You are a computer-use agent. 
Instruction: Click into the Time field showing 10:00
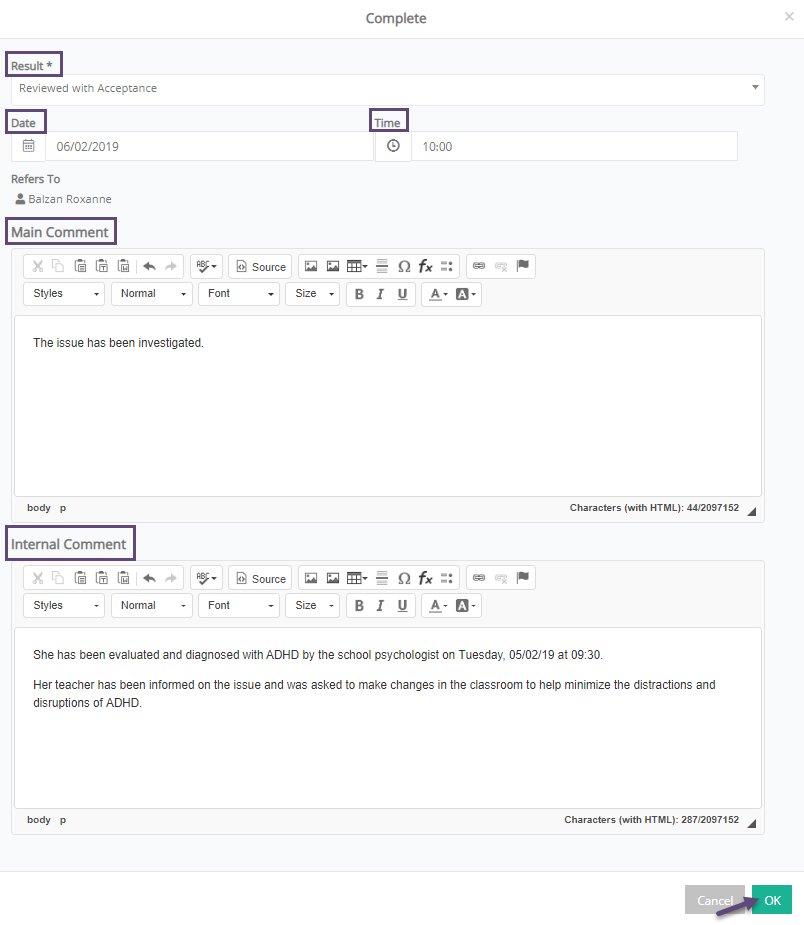point(574,146)
